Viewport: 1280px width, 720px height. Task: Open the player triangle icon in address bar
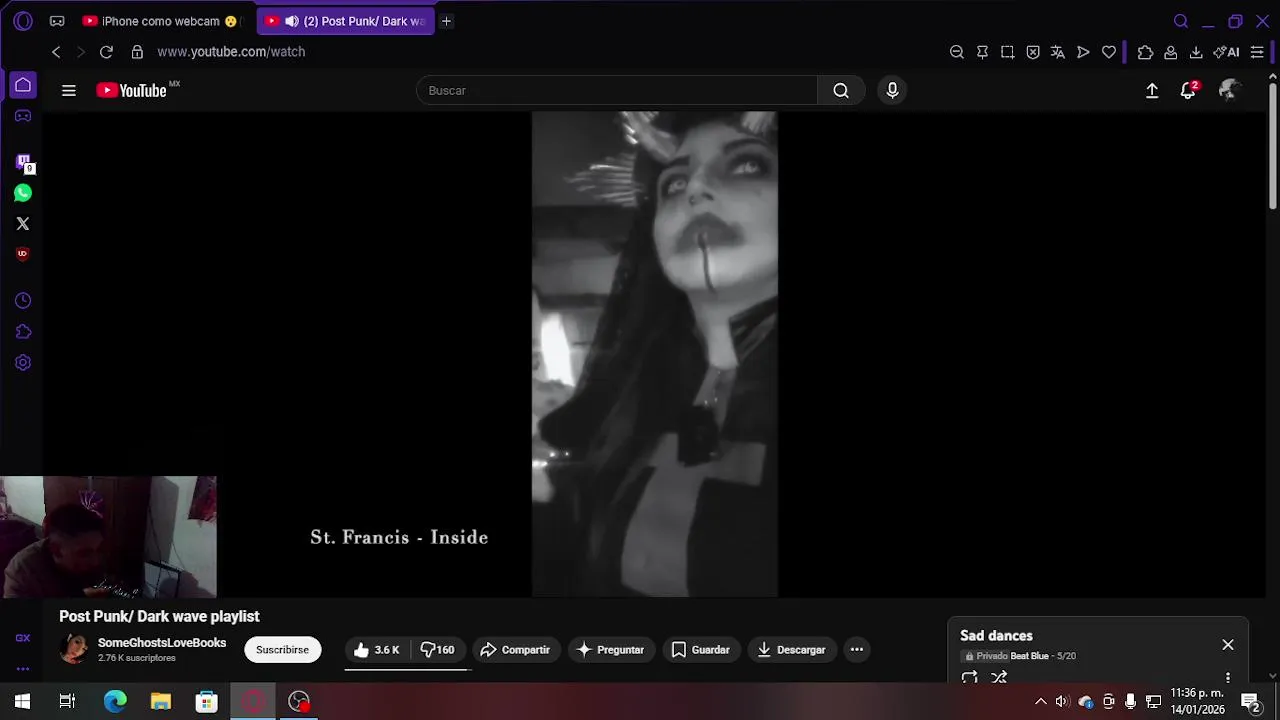click(x=1083, y=52)
